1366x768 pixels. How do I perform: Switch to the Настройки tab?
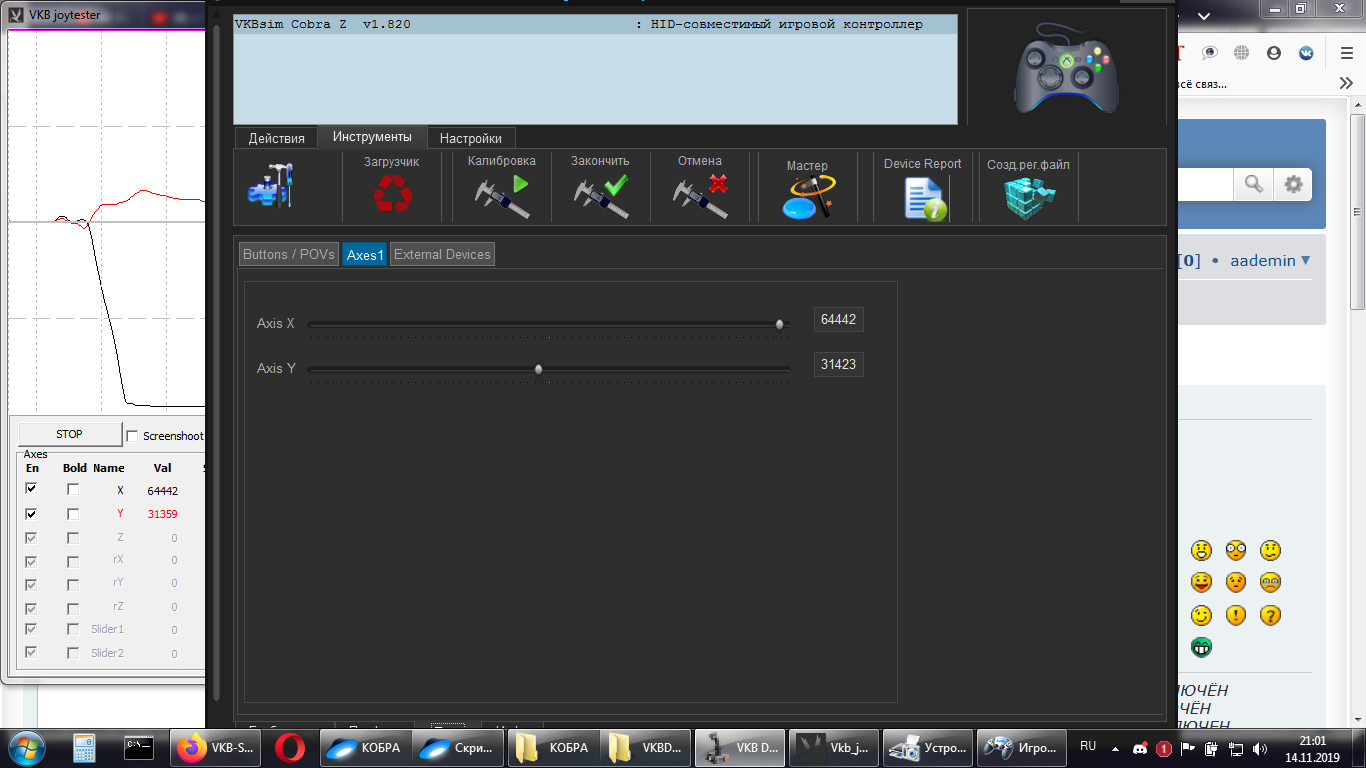[x=471, y=138]
